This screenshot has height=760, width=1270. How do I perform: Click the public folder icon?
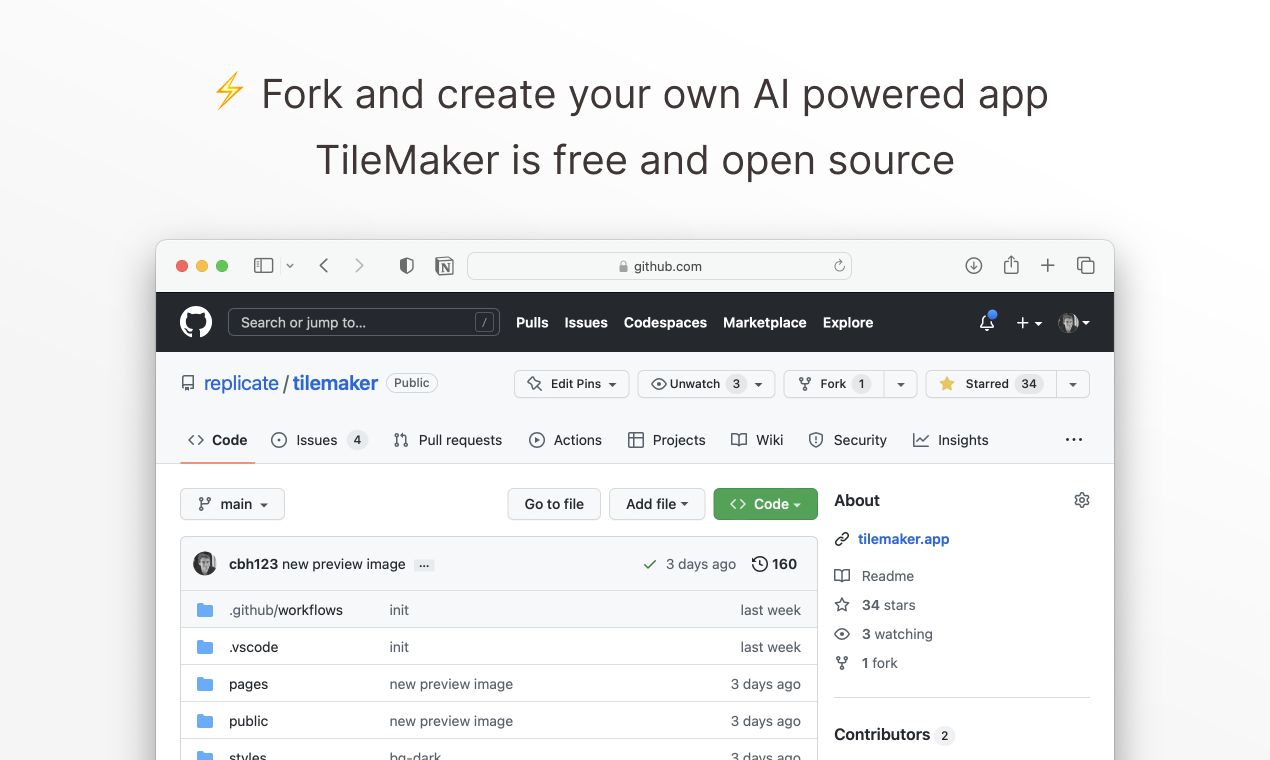[x=205, y=721]
